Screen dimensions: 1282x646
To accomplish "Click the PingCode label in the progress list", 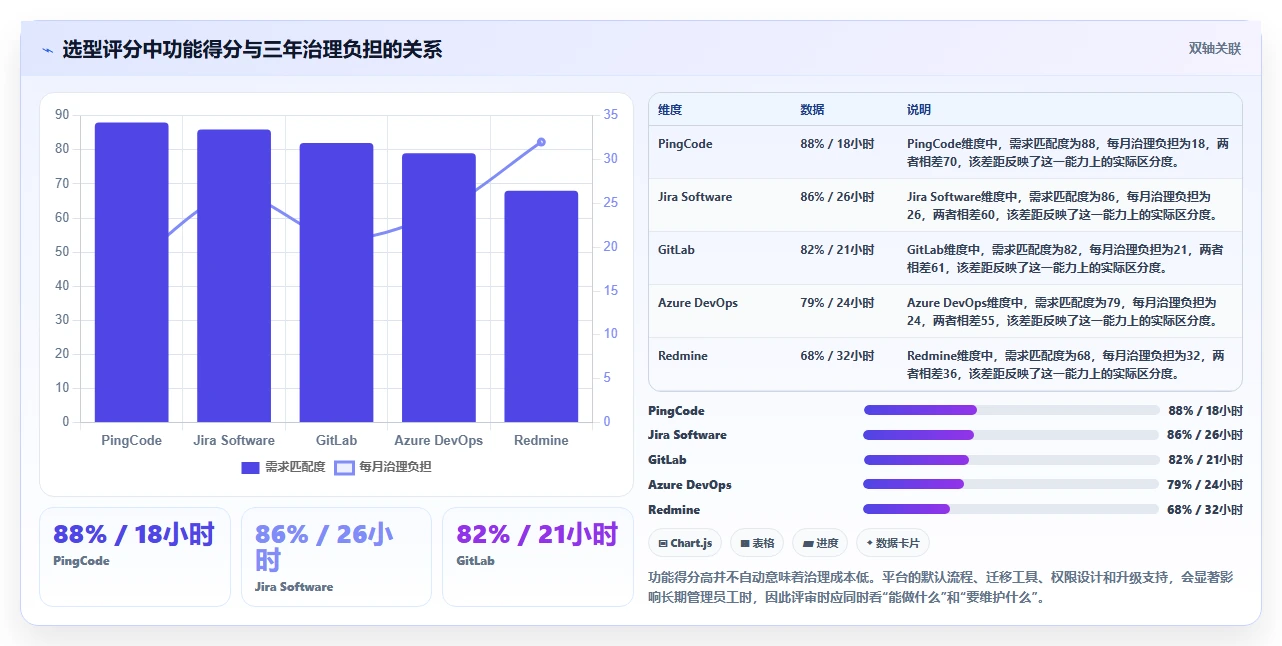I will tap(676, 411).
